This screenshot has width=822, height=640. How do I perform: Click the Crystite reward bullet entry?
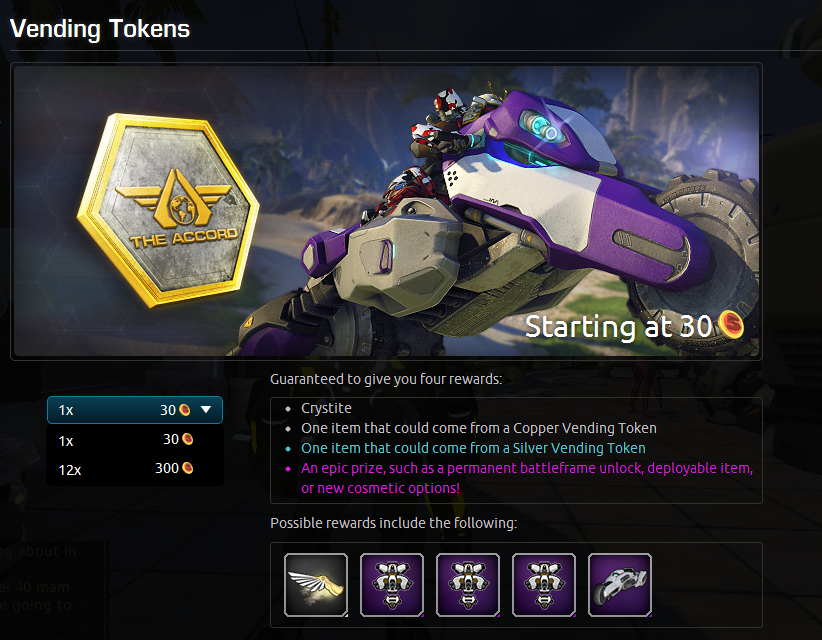326,408
